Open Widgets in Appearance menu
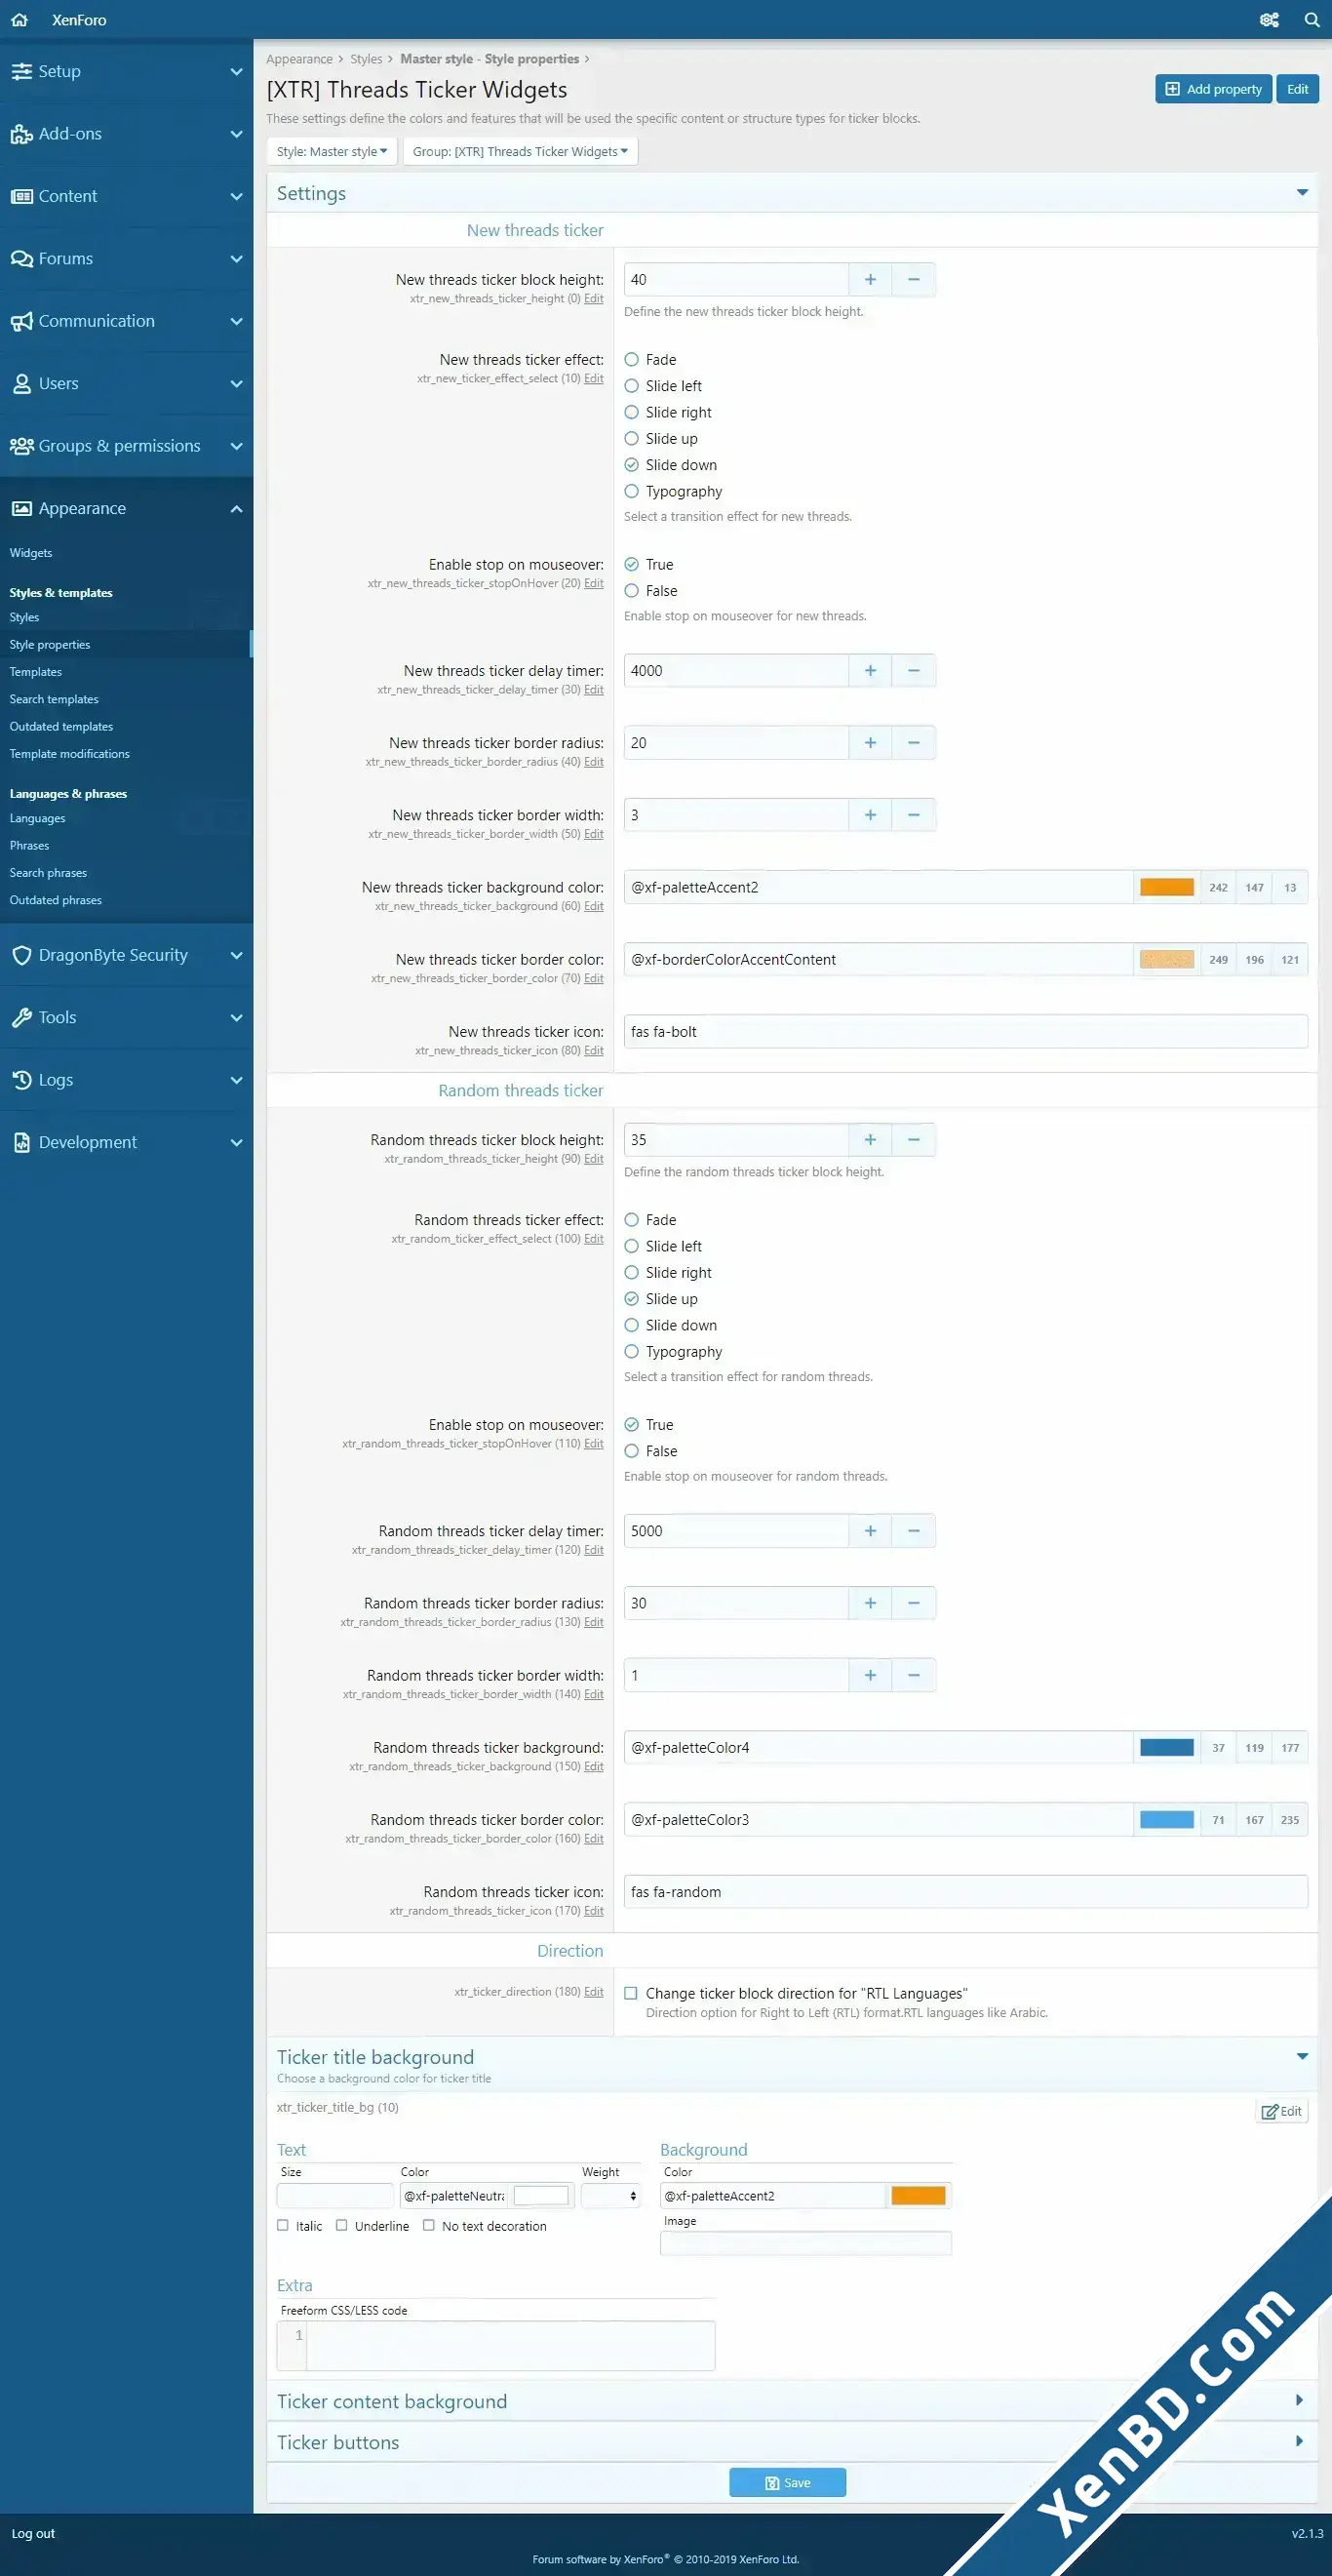The width and height of the screenshot is (1332, 2576). [31, 553]
